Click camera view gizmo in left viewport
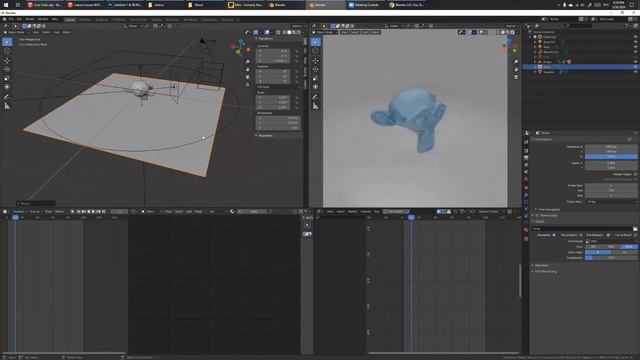Screen dimensions: 640x360 pyautogui.click(x=247, y=77)
